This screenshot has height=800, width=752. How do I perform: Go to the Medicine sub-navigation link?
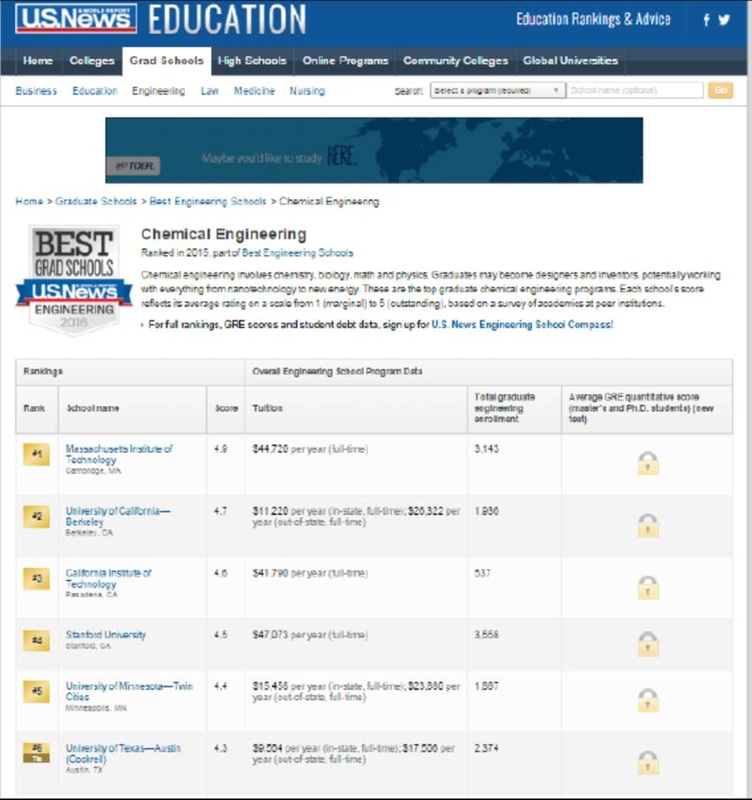click(x=255, y=91)
